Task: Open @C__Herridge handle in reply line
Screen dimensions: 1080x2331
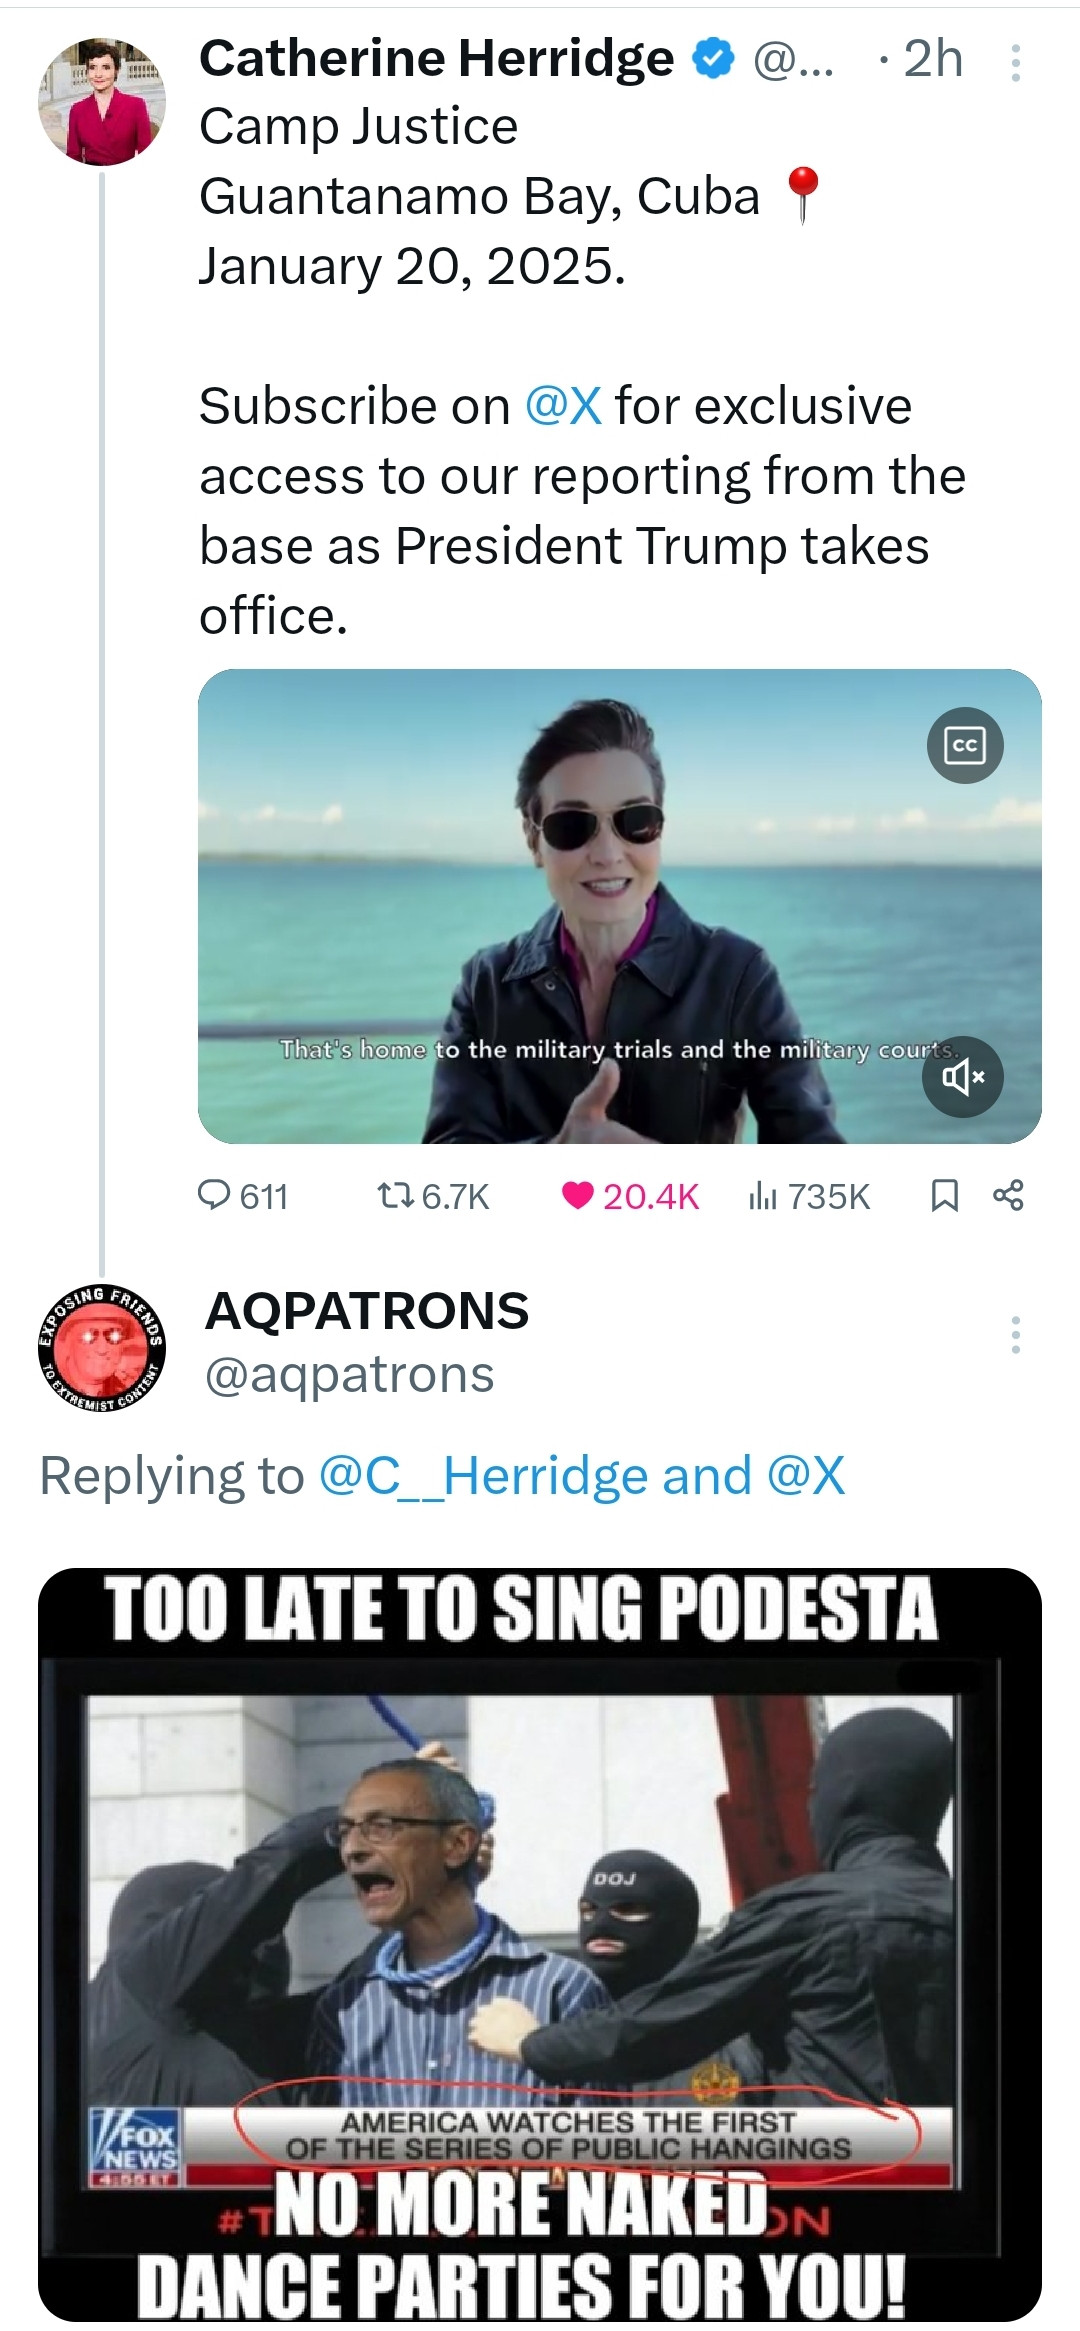Action: 483,1476
